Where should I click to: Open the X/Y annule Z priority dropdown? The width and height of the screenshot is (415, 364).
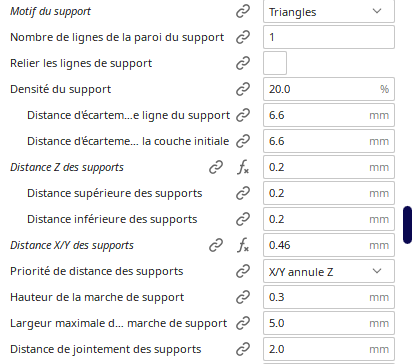(x=329, y=271)
